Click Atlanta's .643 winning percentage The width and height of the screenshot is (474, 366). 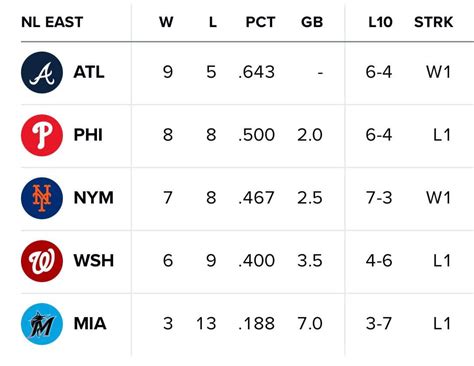[257, 72]
